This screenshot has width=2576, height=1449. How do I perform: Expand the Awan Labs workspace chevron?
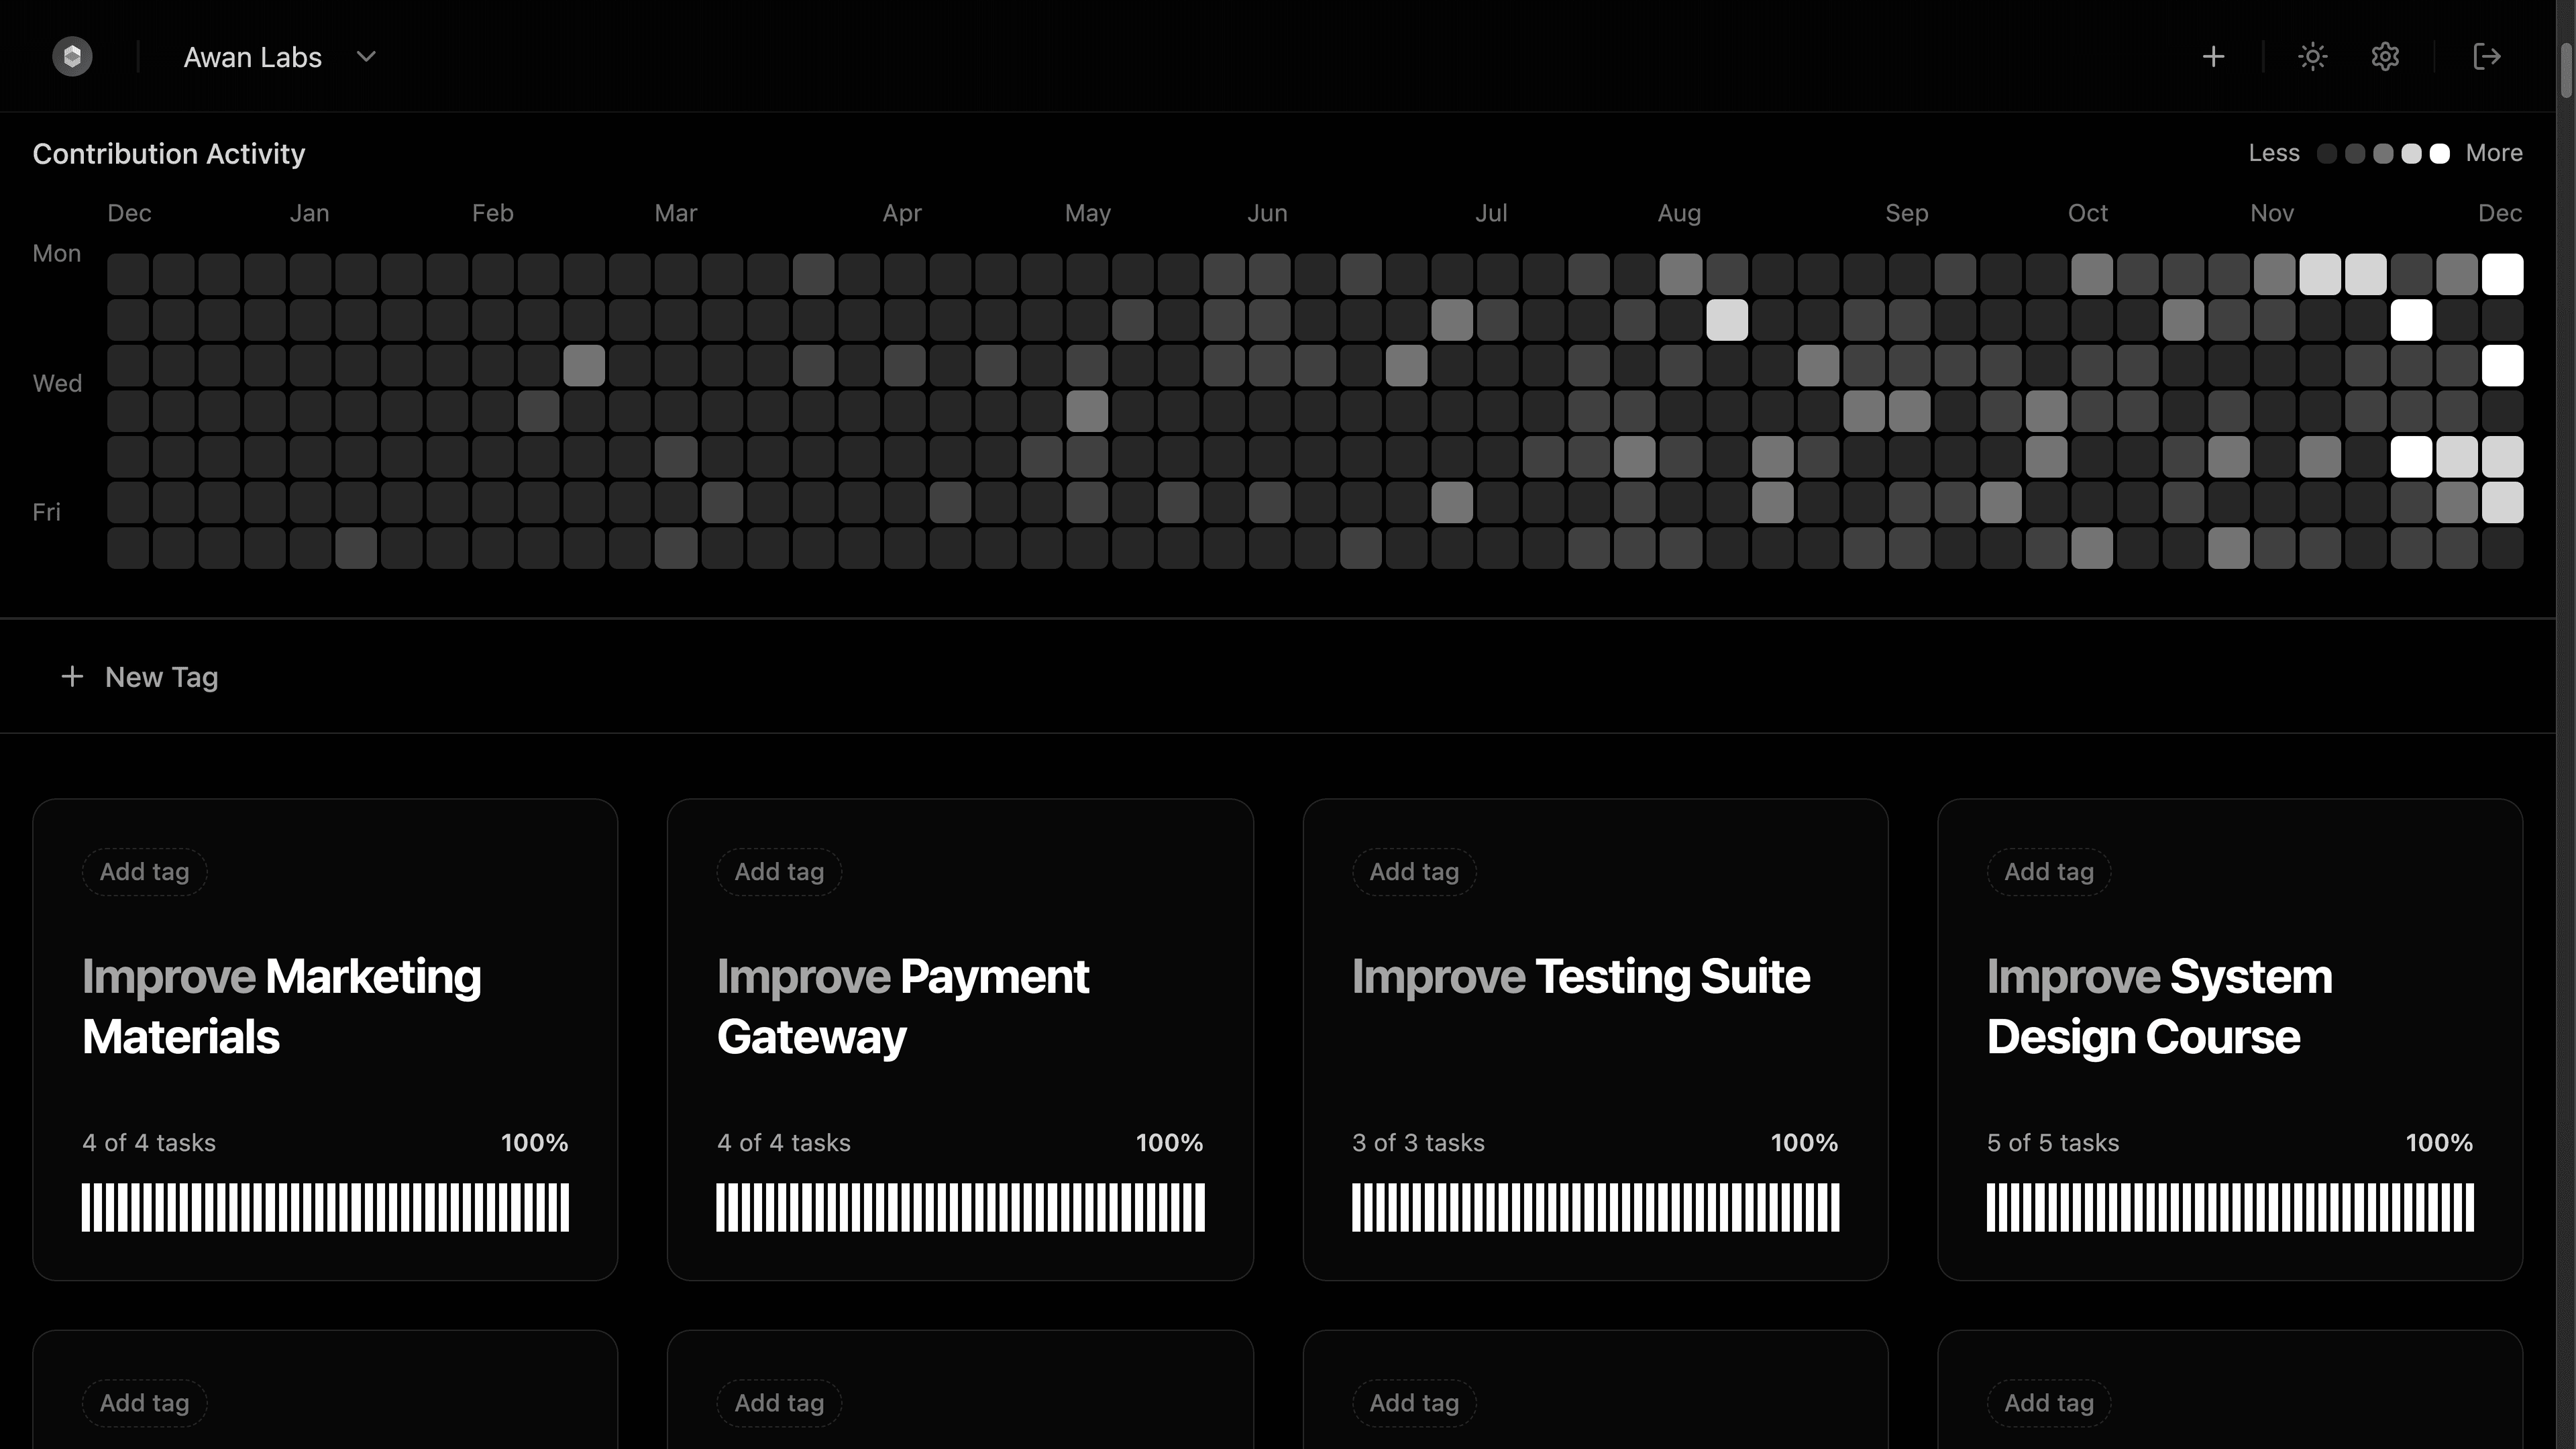pyautogui.click(x=366, y=57)
